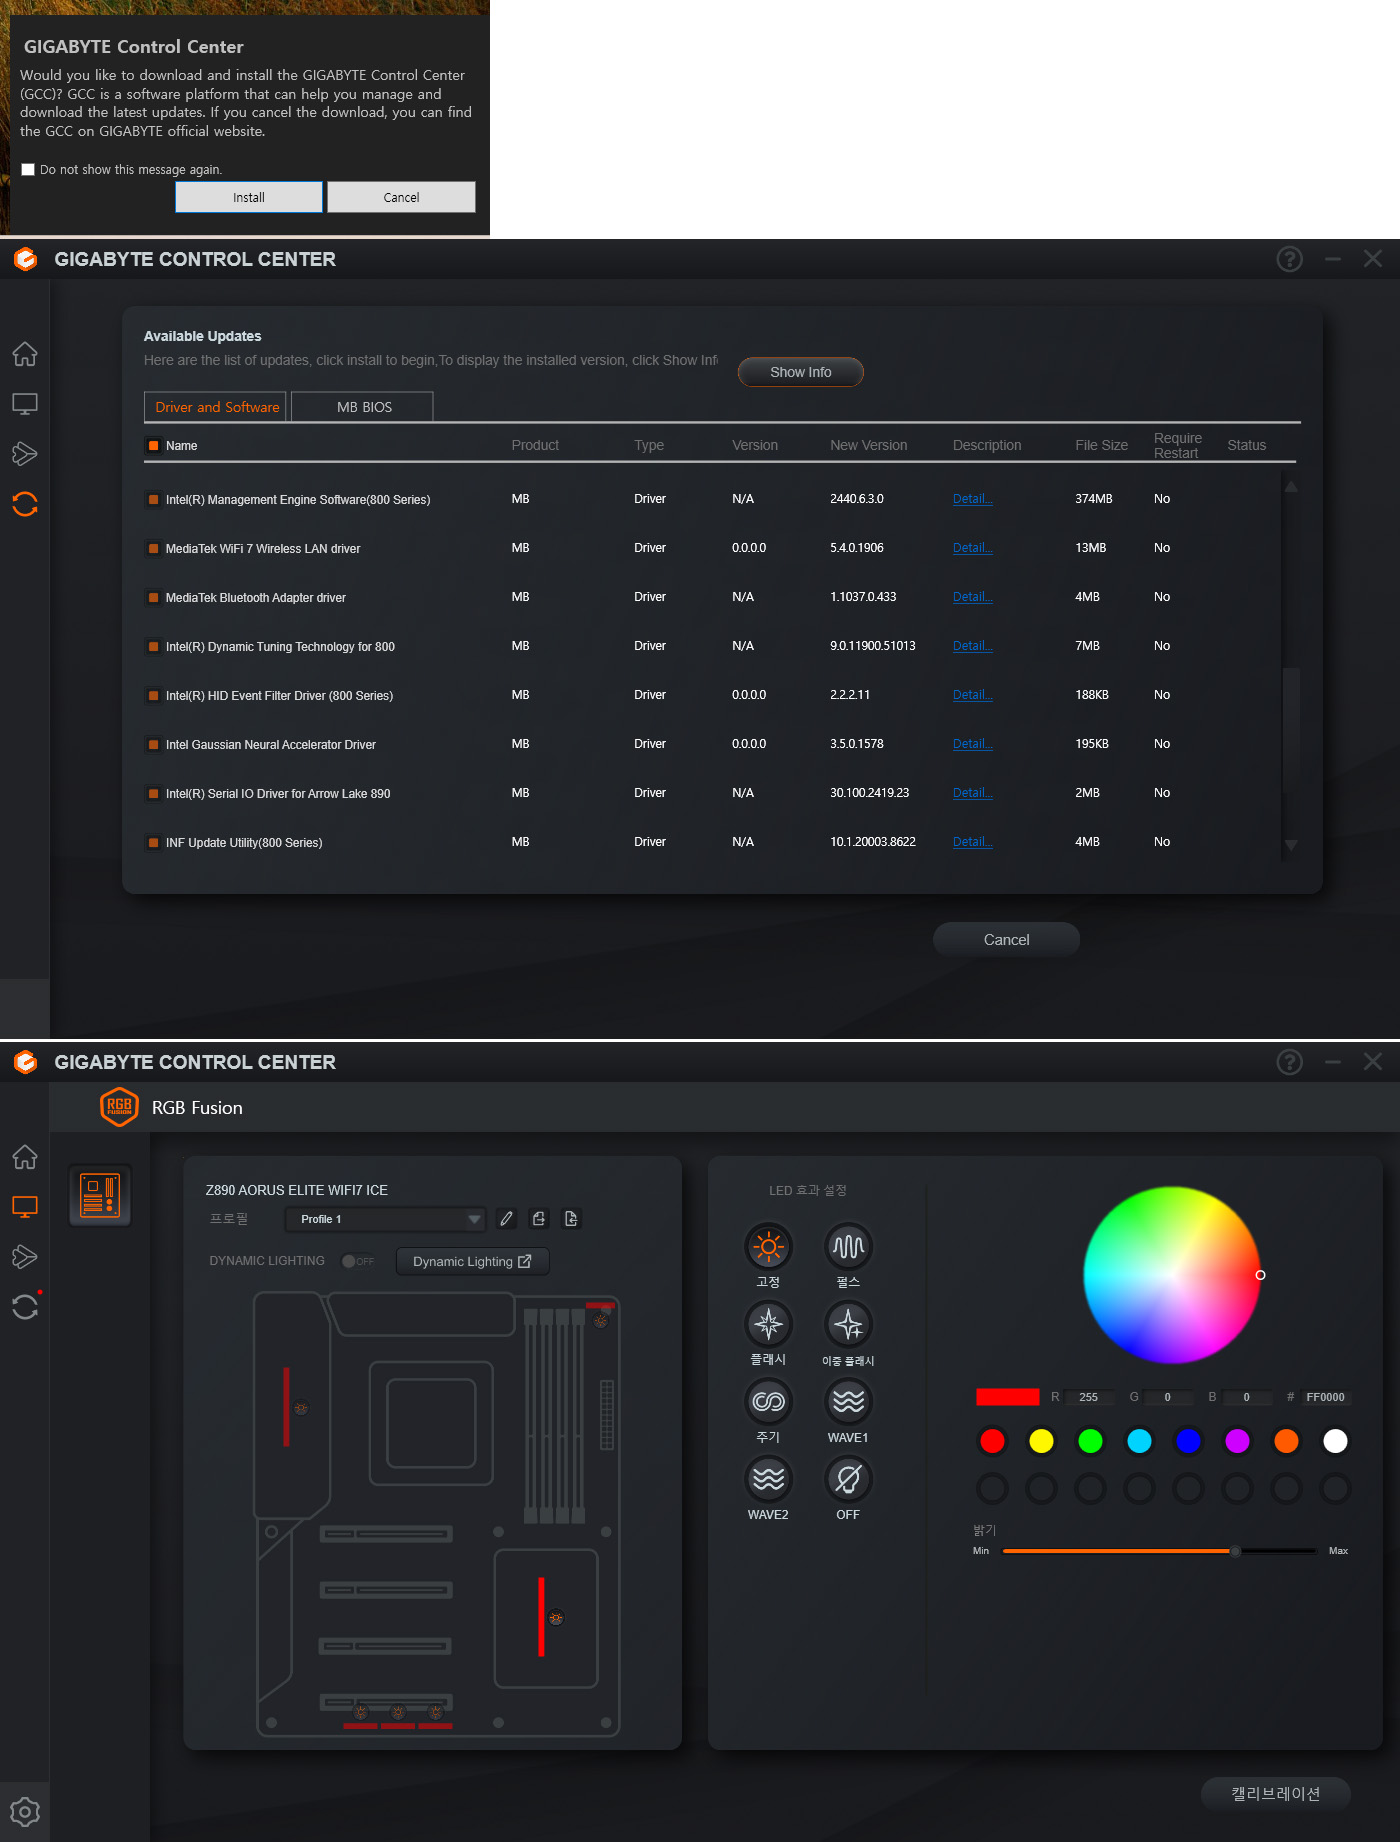This screenshot has width=1400, height=1842.
Task: Click the color wheel picker
Action: [x=1172, y=1275]
